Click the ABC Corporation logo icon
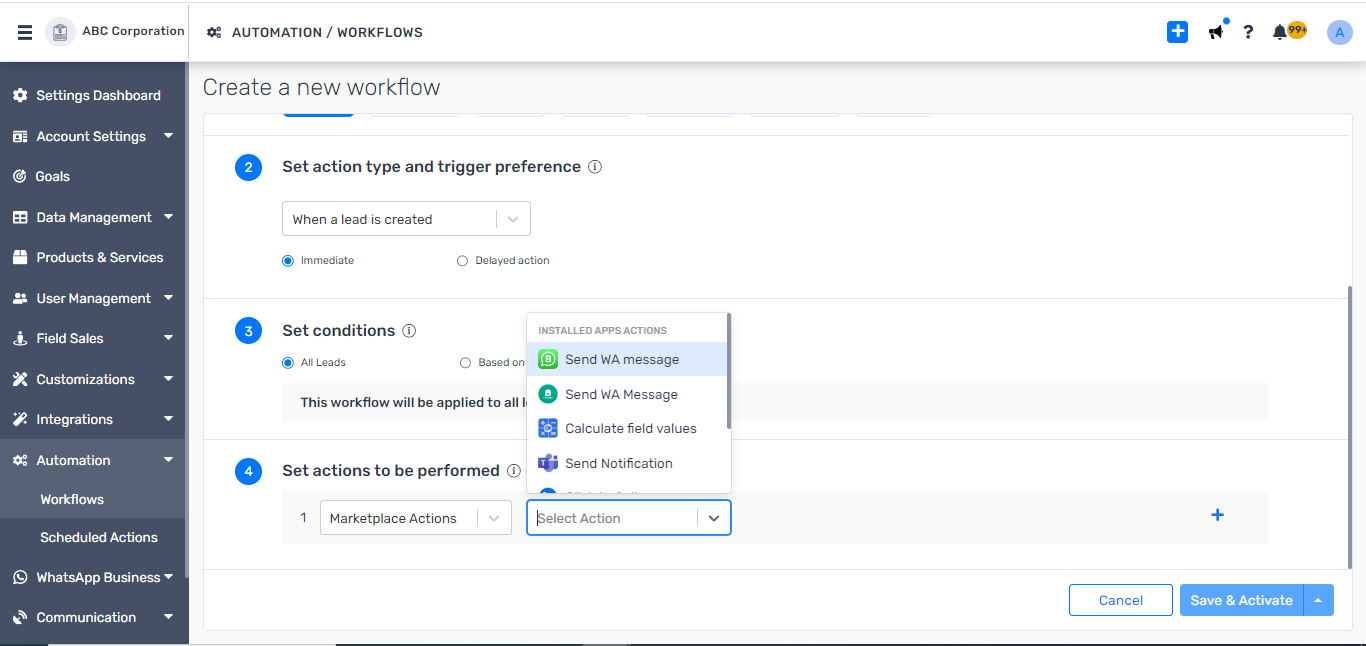Image resolution: width=1366 pixels, height=646 pixels. tap(61, 32)
